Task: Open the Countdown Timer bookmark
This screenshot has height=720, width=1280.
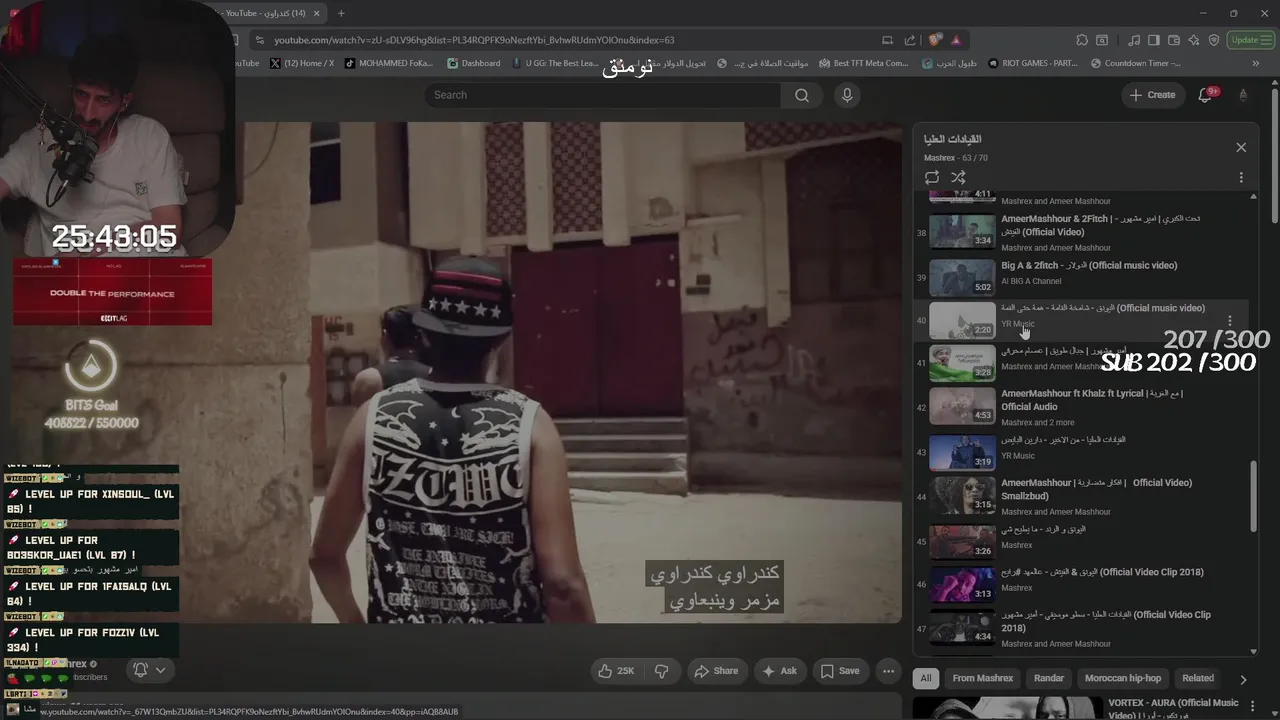Action: click(x=1134, y=63)
